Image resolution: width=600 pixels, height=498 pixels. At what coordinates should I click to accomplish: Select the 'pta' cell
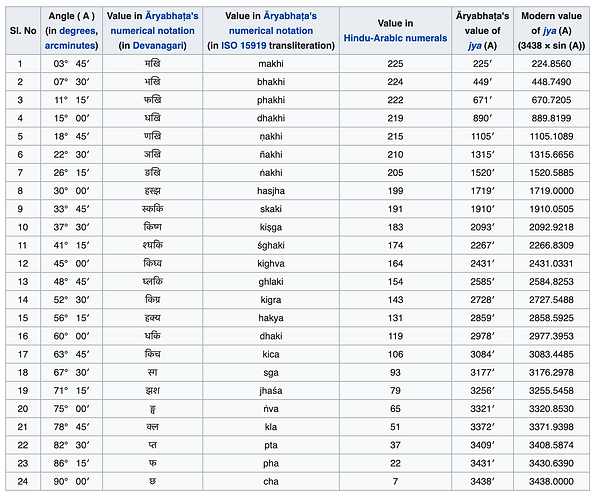pos(271,445)
